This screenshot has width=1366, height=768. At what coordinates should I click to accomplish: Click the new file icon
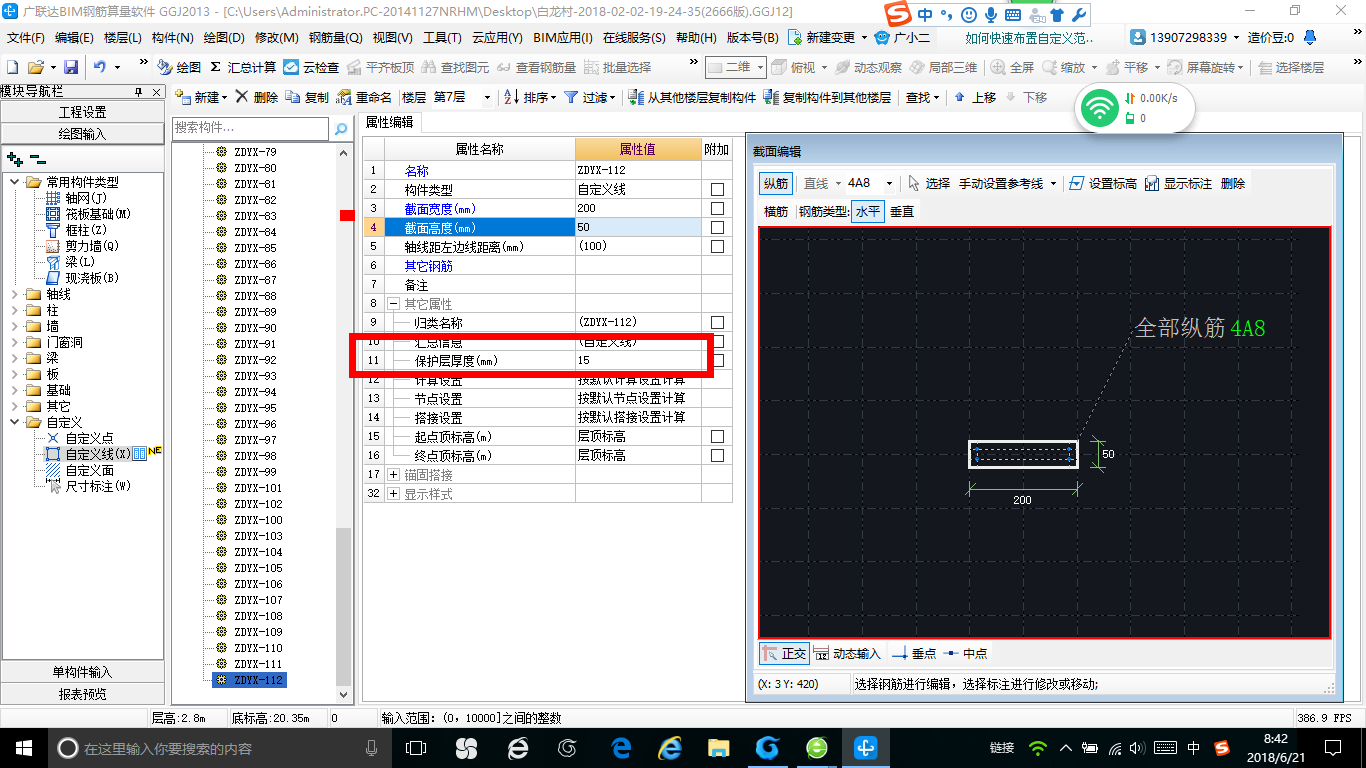(x=13, y=67)
